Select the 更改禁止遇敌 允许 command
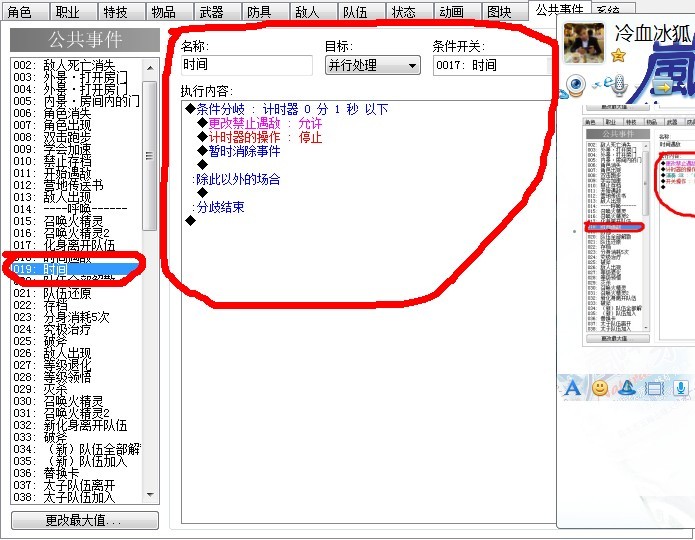 pyautogui.click(x=260, y=123)
